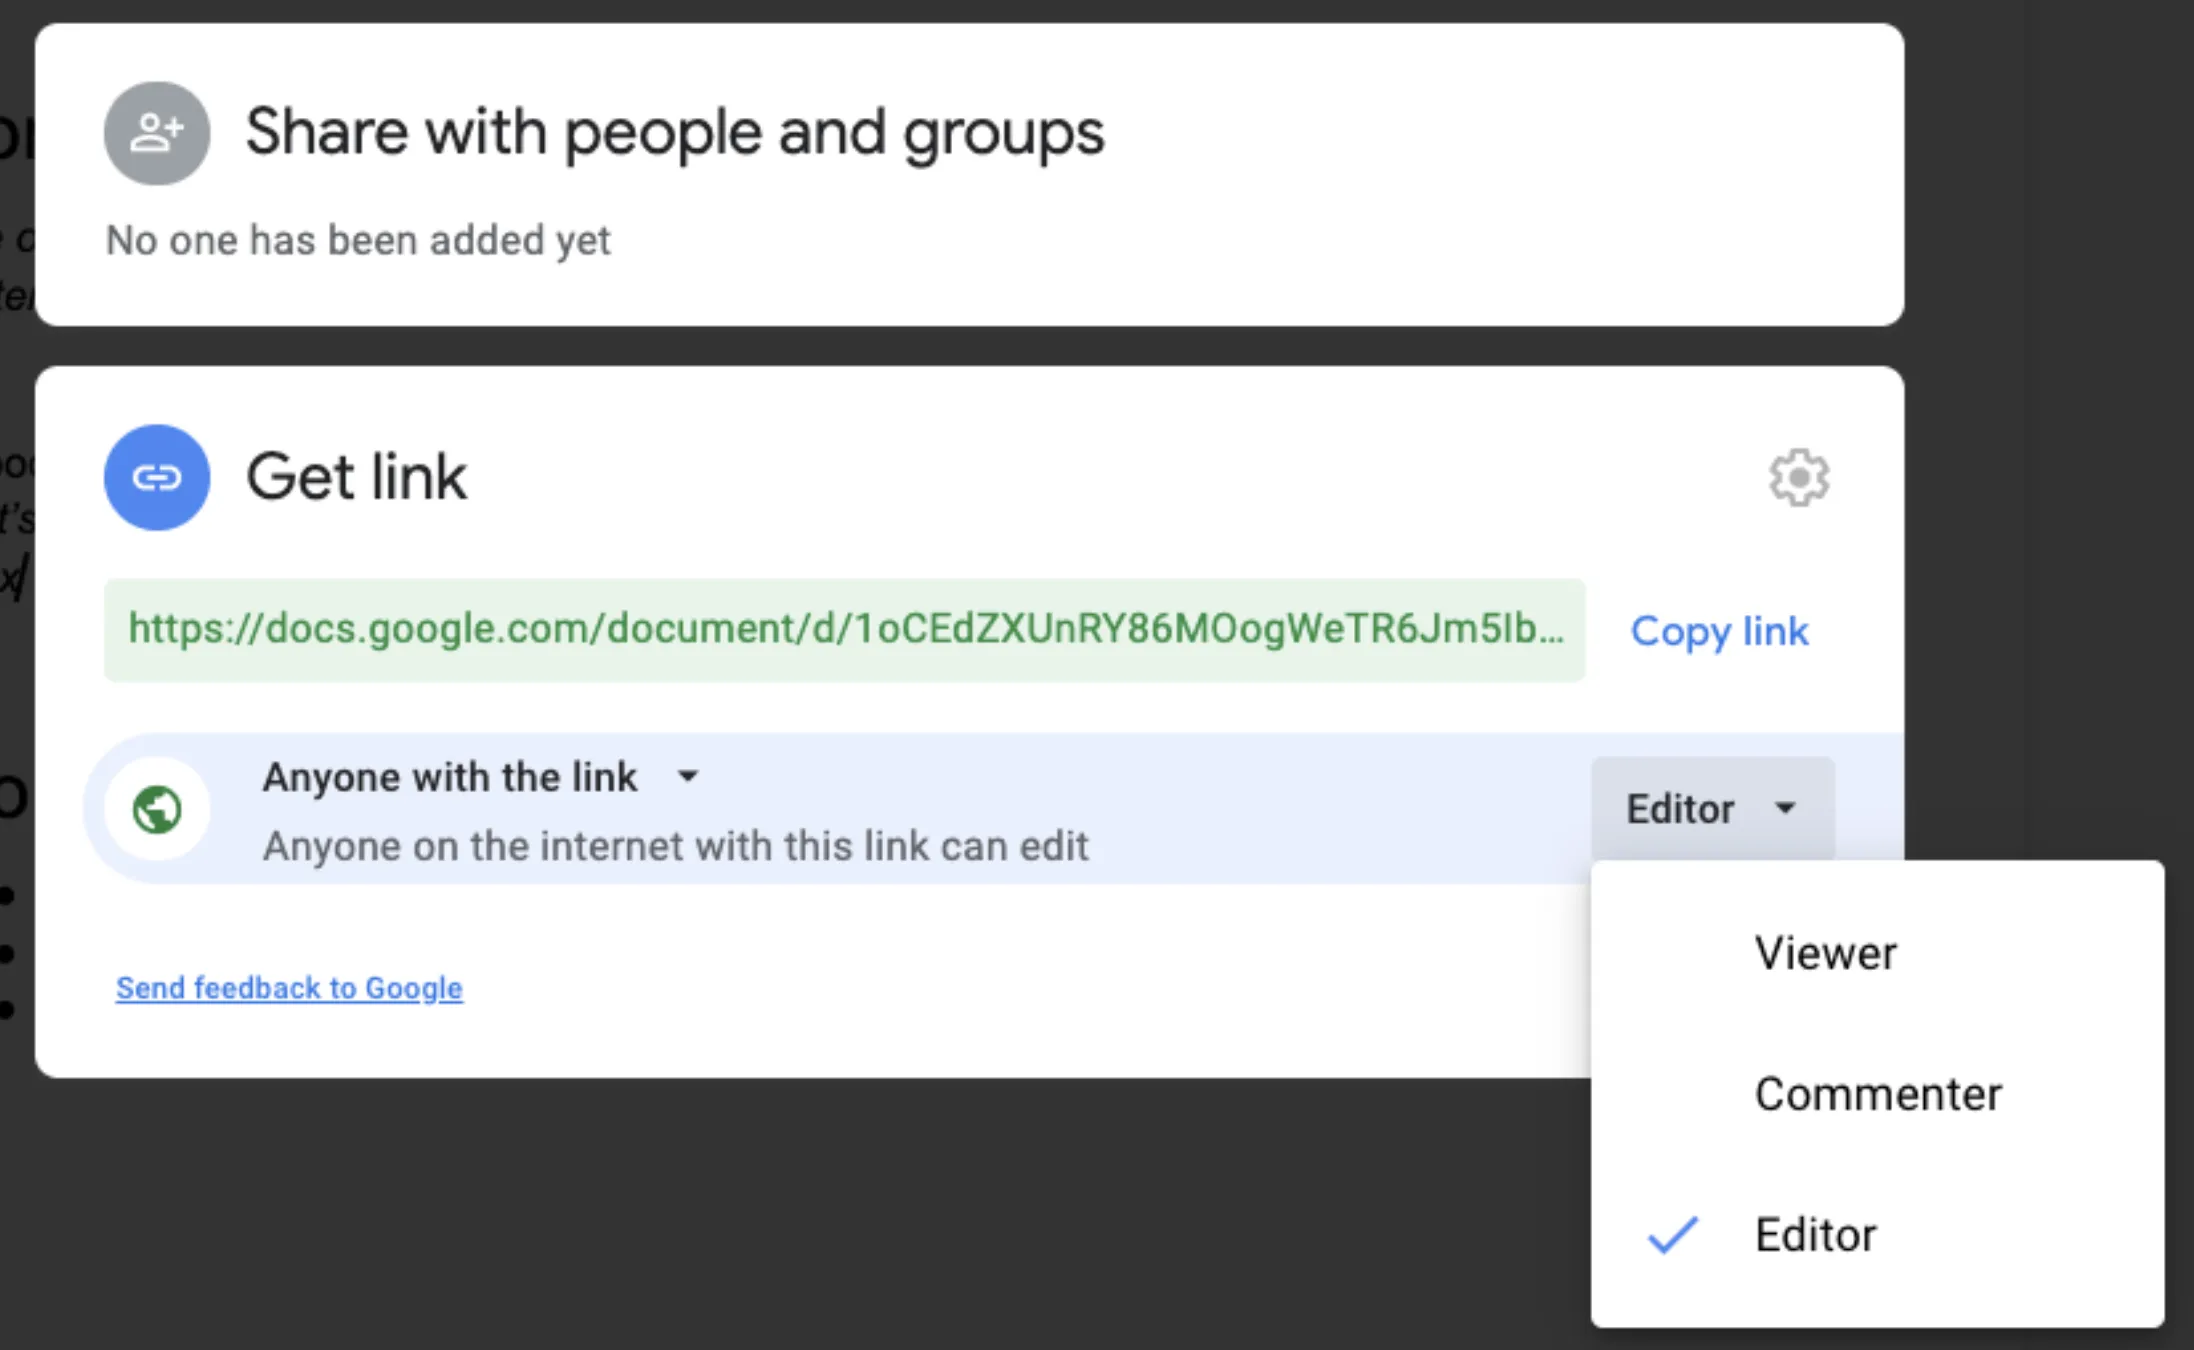Image resolution: width=2194 pixels, height=1350 pixels.
Task: Open link settings gear icon
Action: [1799, 477]
